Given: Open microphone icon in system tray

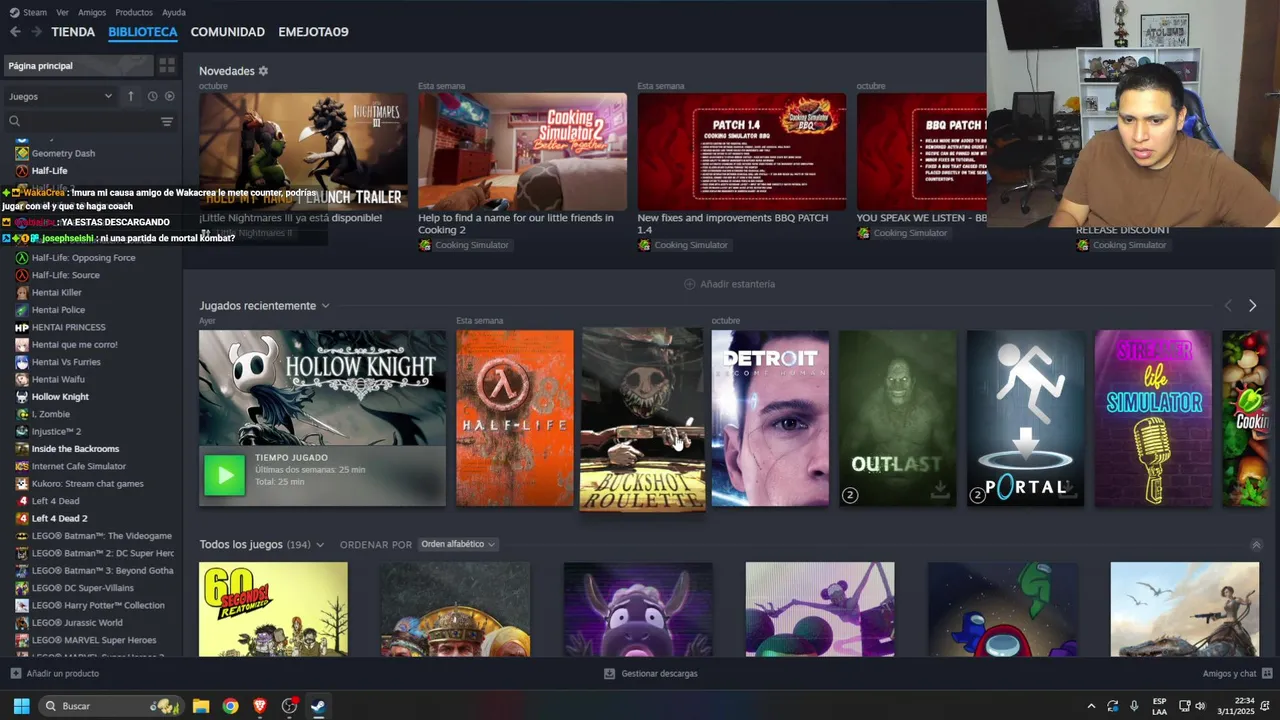Looking at the screenshot, I should [1134, 706].
